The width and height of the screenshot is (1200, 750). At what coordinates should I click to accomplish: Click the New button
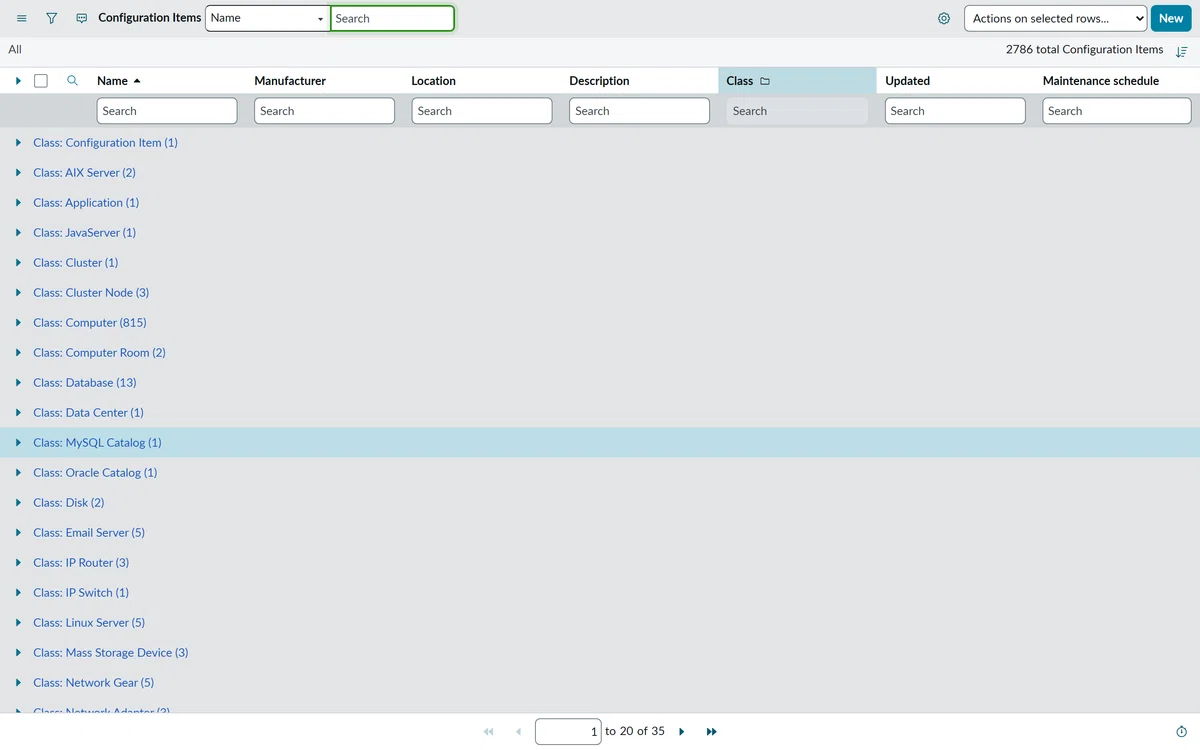click(1171, 18)
